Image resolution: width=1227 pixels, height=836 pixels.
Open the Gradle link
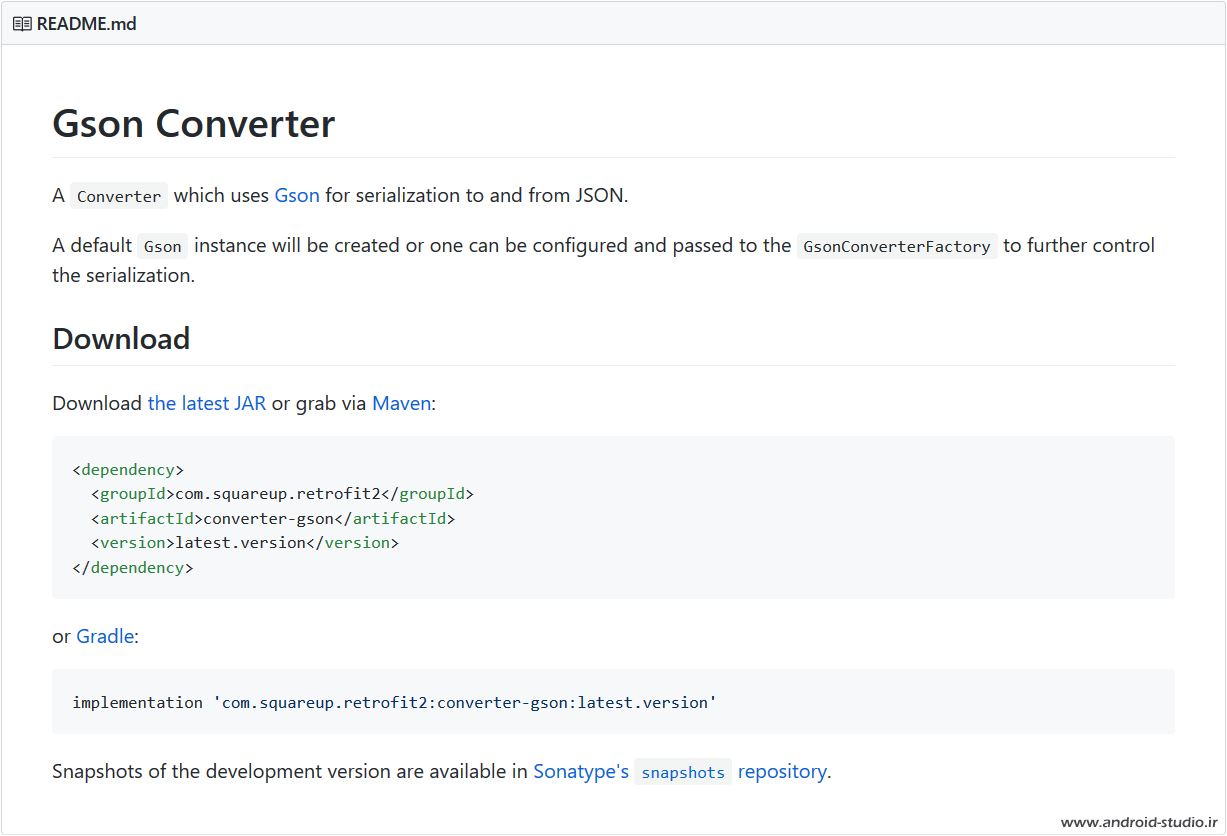pos(105,636)
